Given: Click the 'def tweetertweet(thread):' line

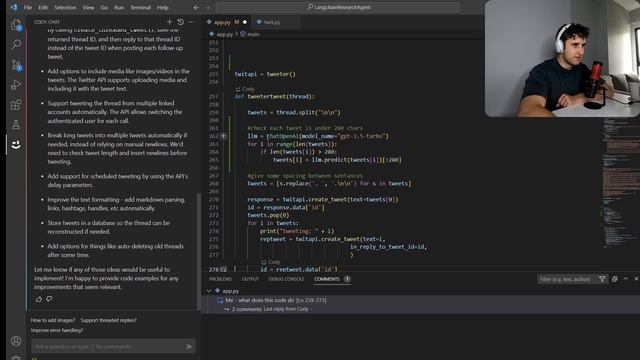Looking at the screenshot, I should 275,97.
